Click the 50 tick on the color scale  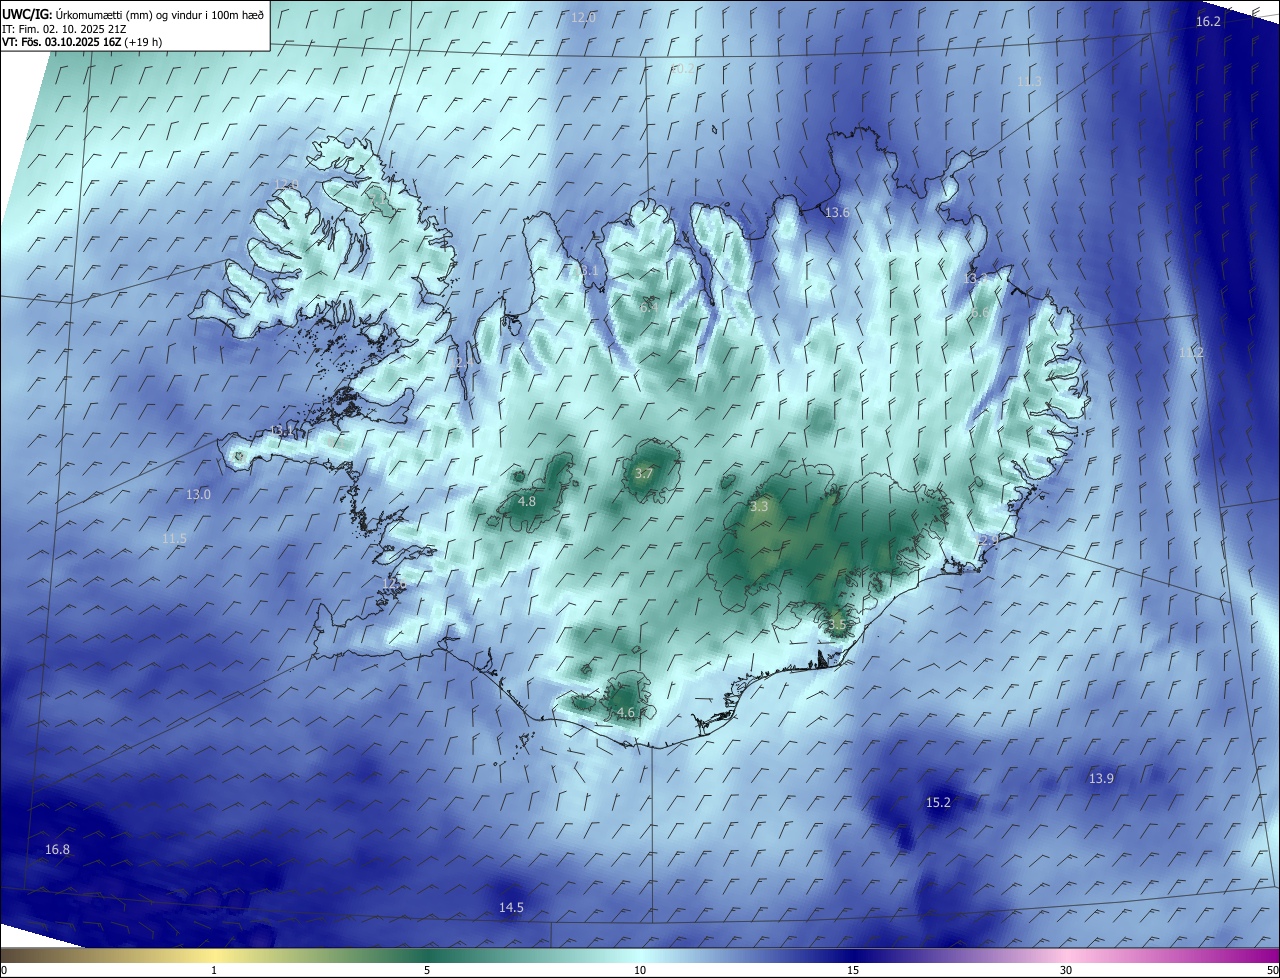pyautogui.click(x=1272, y=970)
